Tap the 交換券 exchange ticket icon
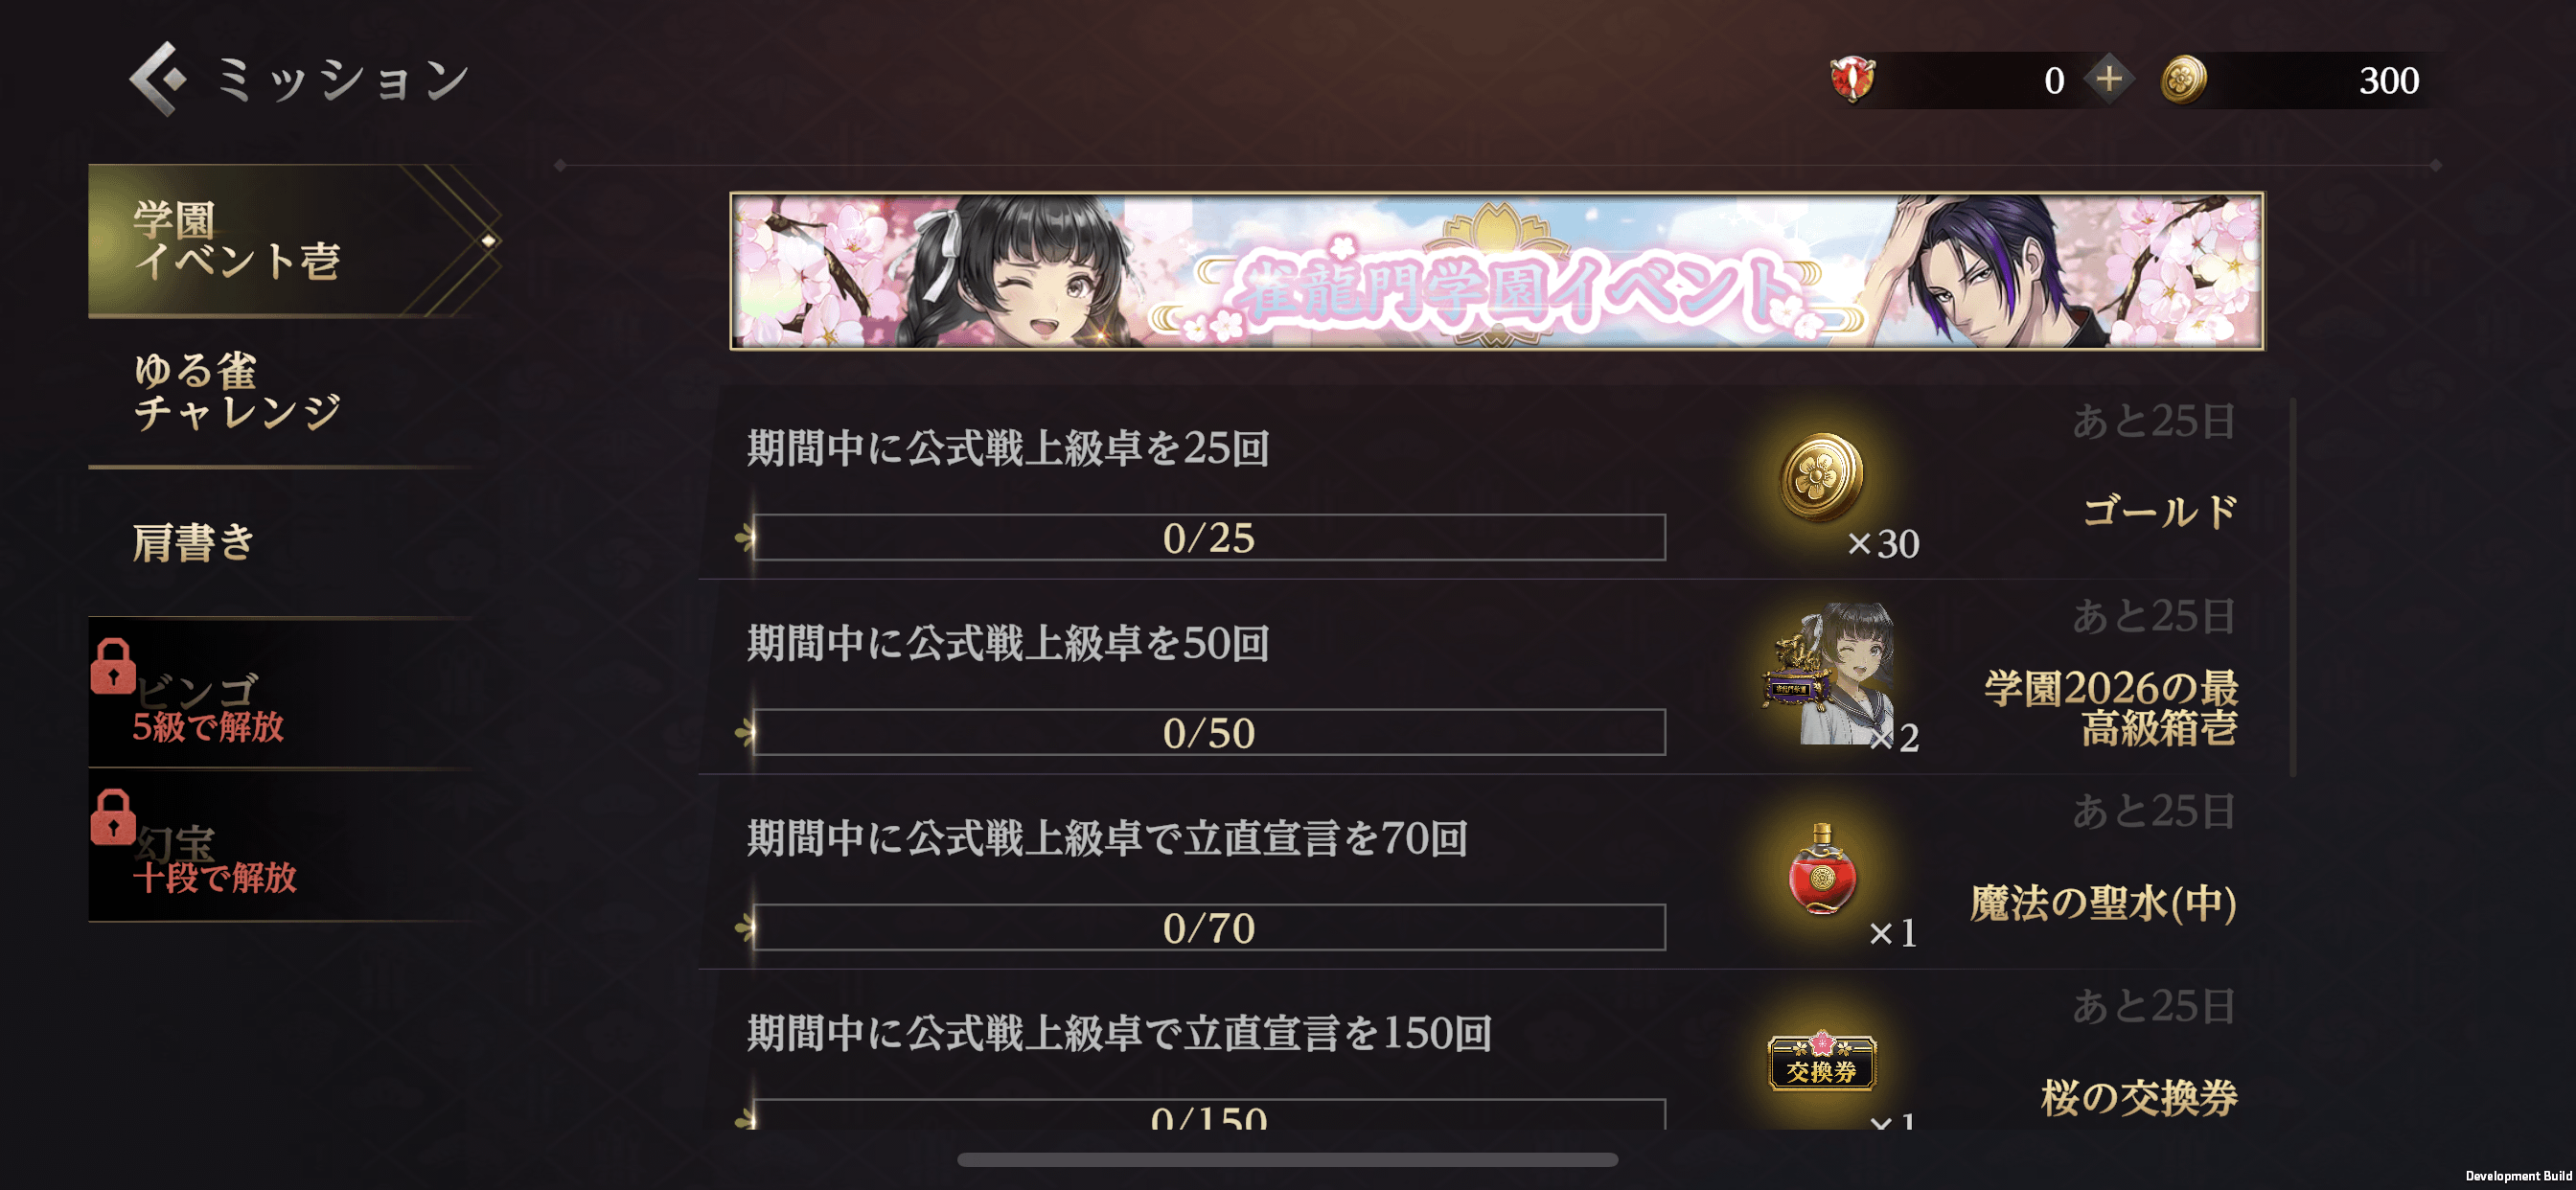 pos(1822,1062)
